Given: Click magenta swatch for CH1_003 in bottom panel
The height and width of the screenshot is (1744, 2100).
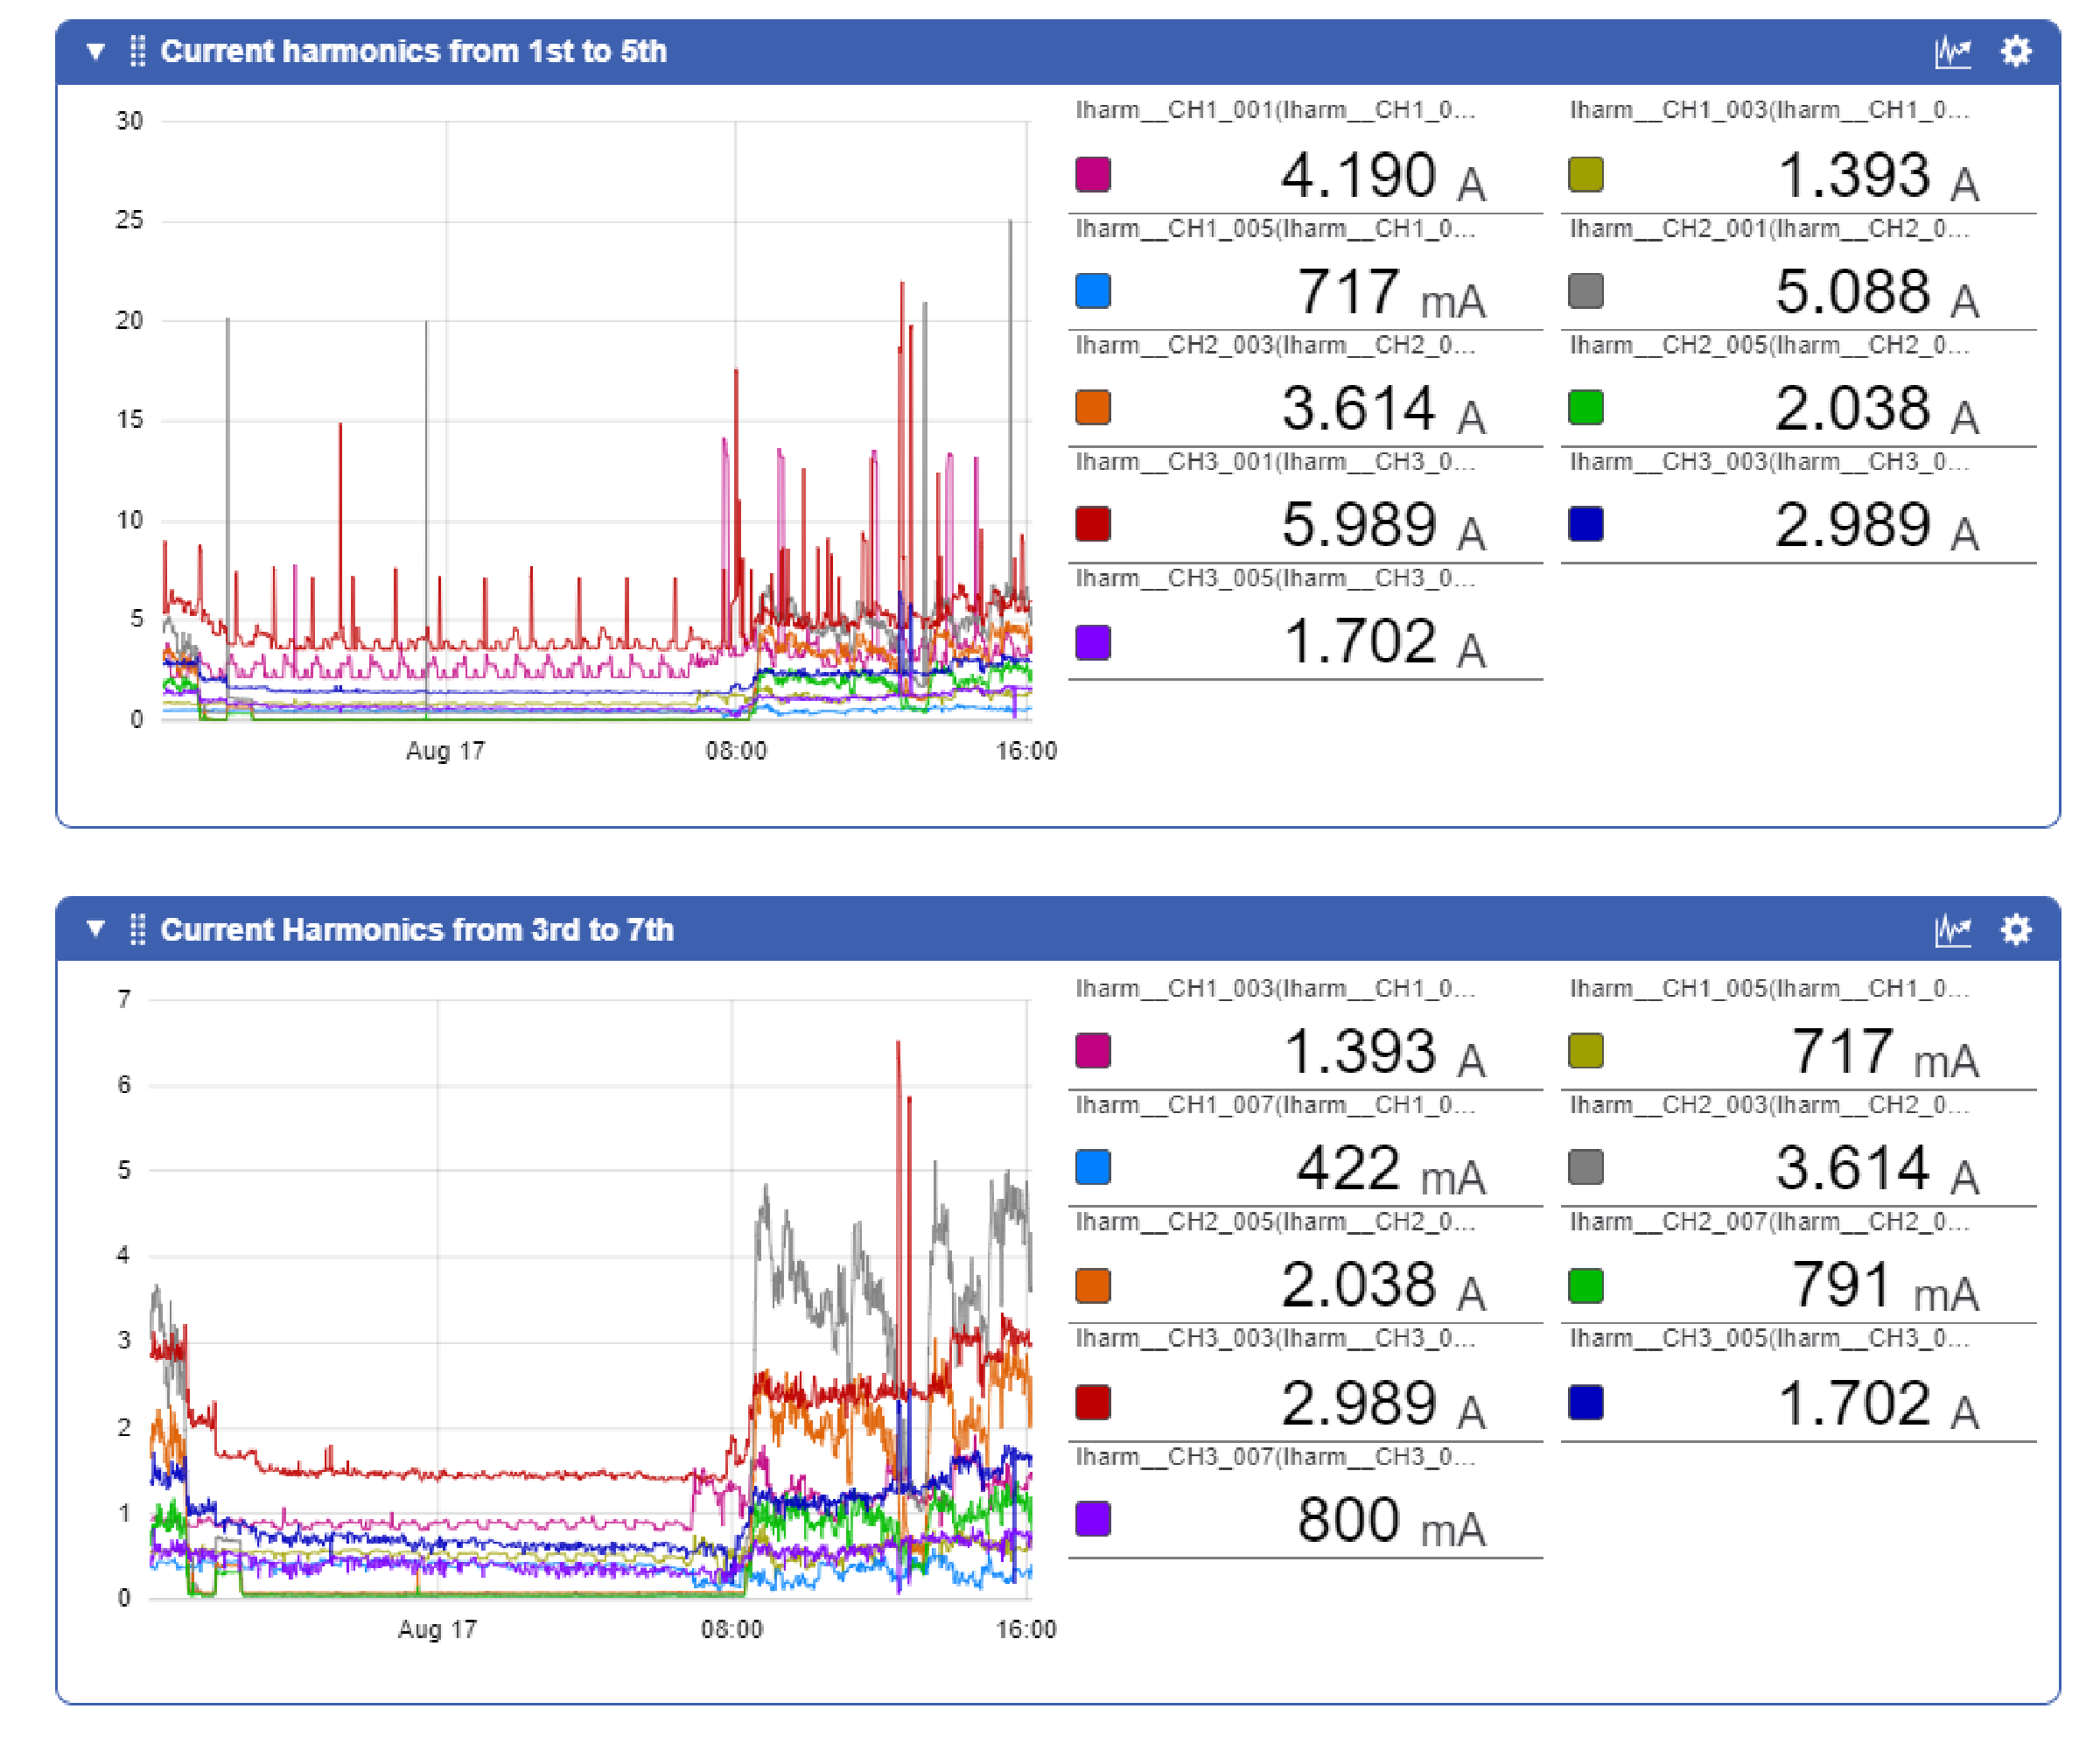Looking at the screenshot, I should point(1093,1051).
